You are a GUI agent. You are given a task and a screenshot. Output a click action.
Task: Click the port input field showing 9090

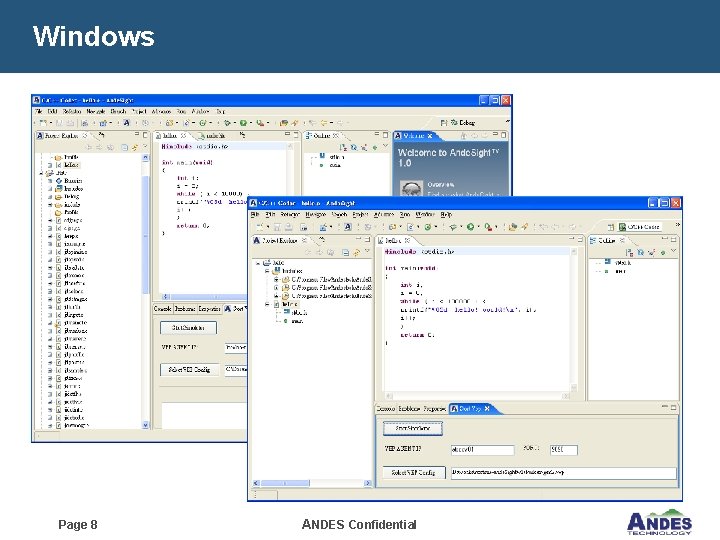tap(563, 450)
